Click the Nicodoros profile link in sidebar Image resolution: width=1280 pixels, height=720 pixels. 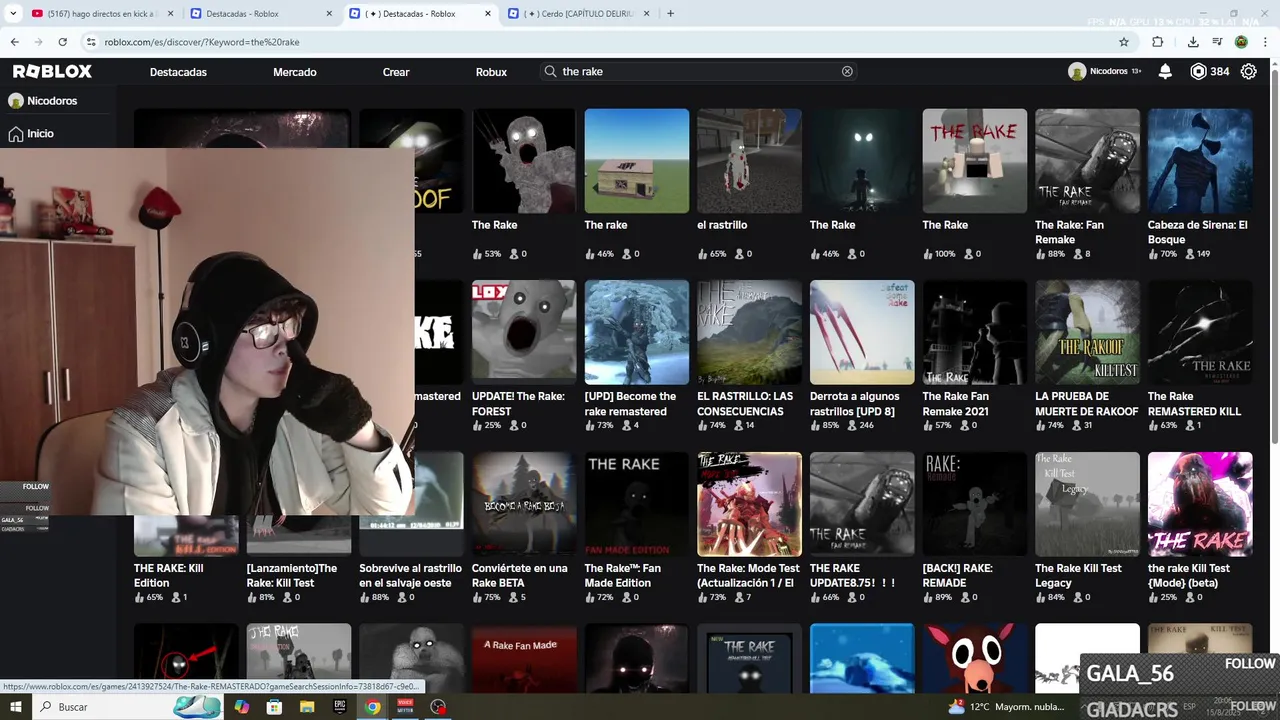[x=43, y=101]
